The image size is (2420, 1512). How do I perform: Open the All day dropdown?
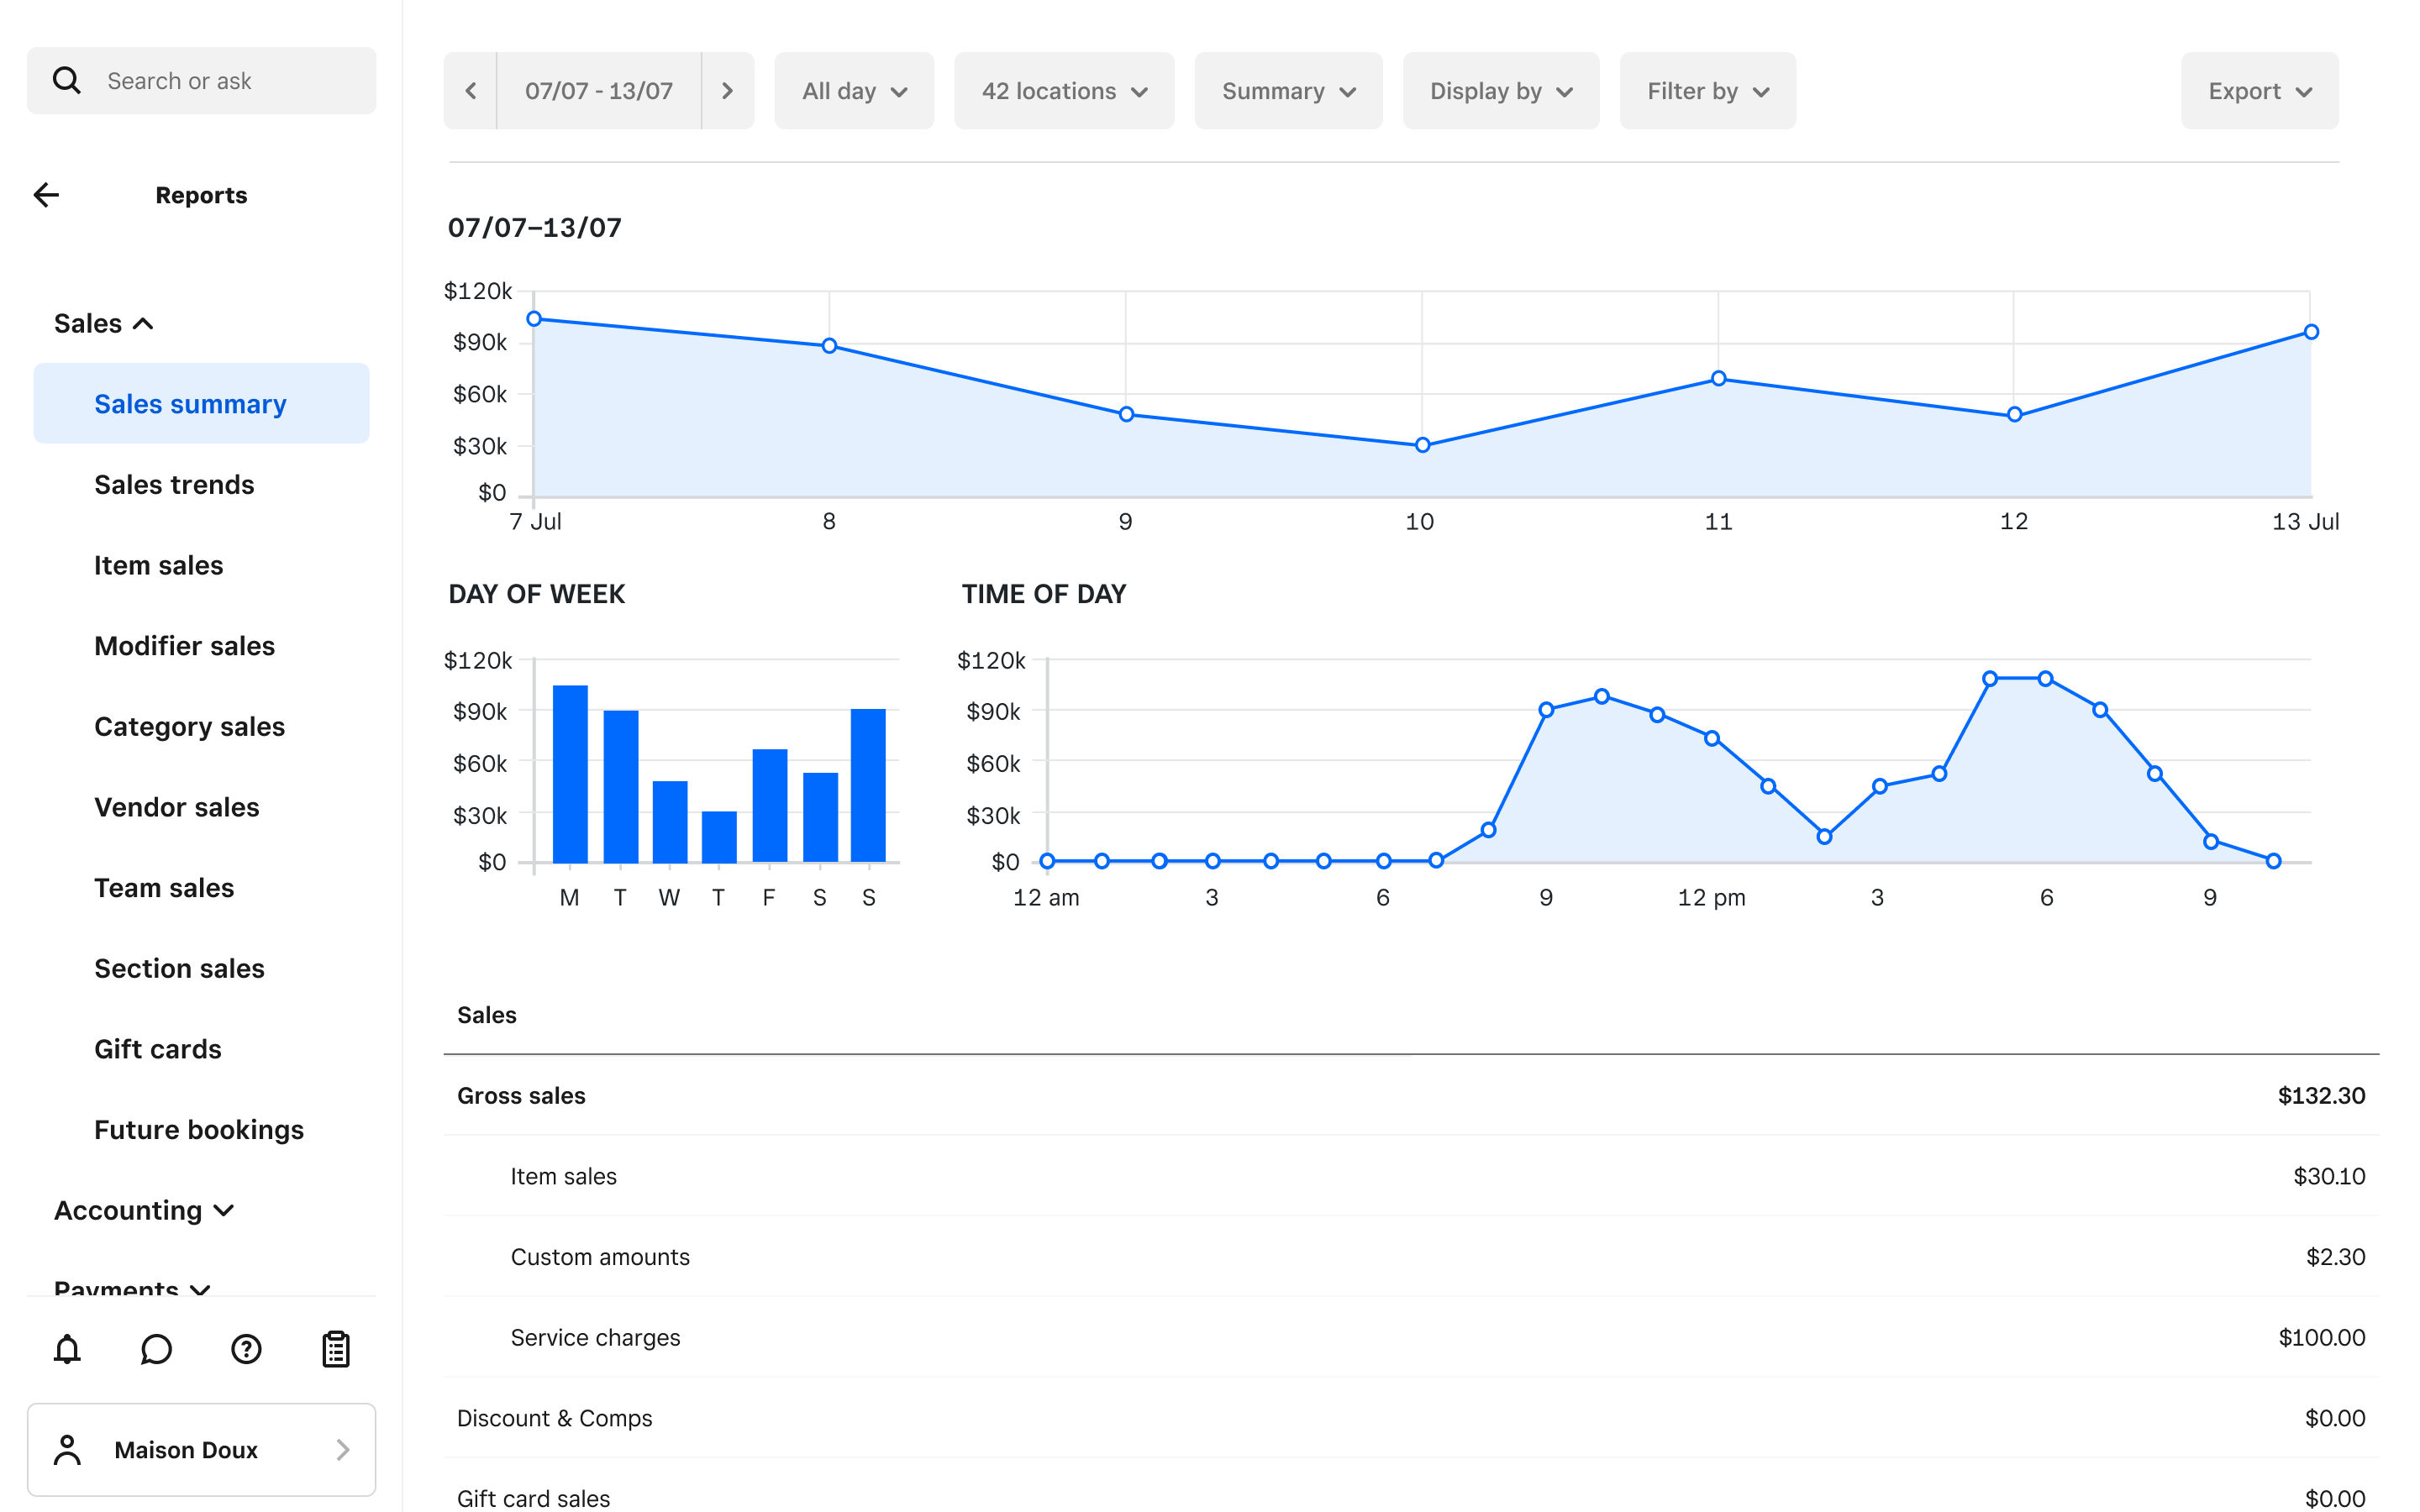coord(854,91)
